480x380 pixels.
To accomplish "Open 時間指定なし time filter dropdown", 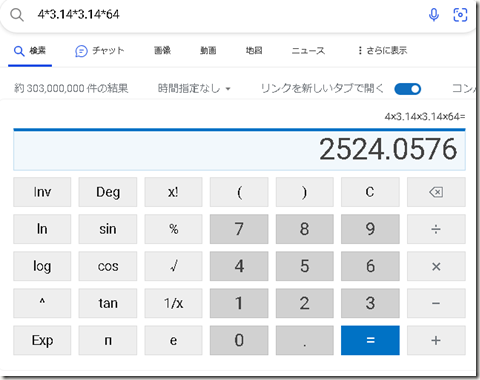I will [194, 89].
